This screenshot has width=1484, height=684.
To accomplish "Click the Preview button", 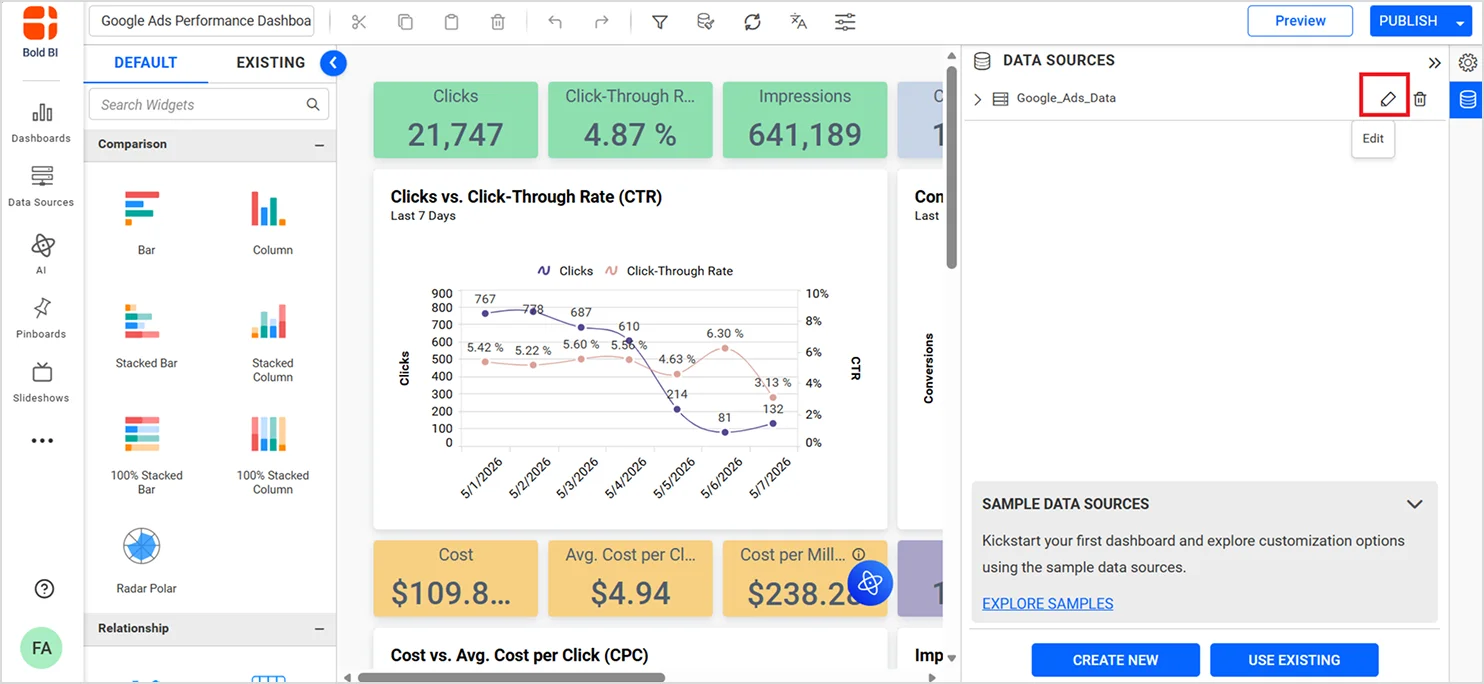I will [1300, 21].
